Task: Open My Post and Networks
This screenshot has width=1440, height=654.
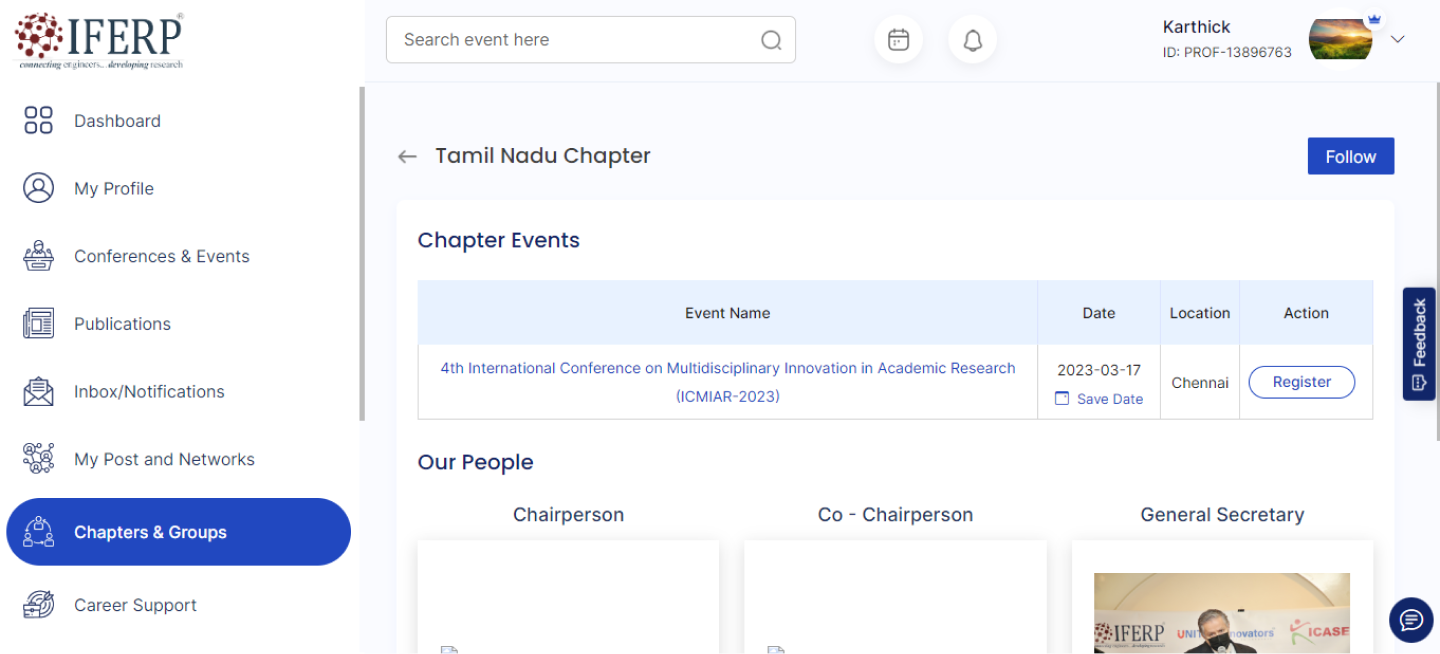Action: tap(164, 460)
